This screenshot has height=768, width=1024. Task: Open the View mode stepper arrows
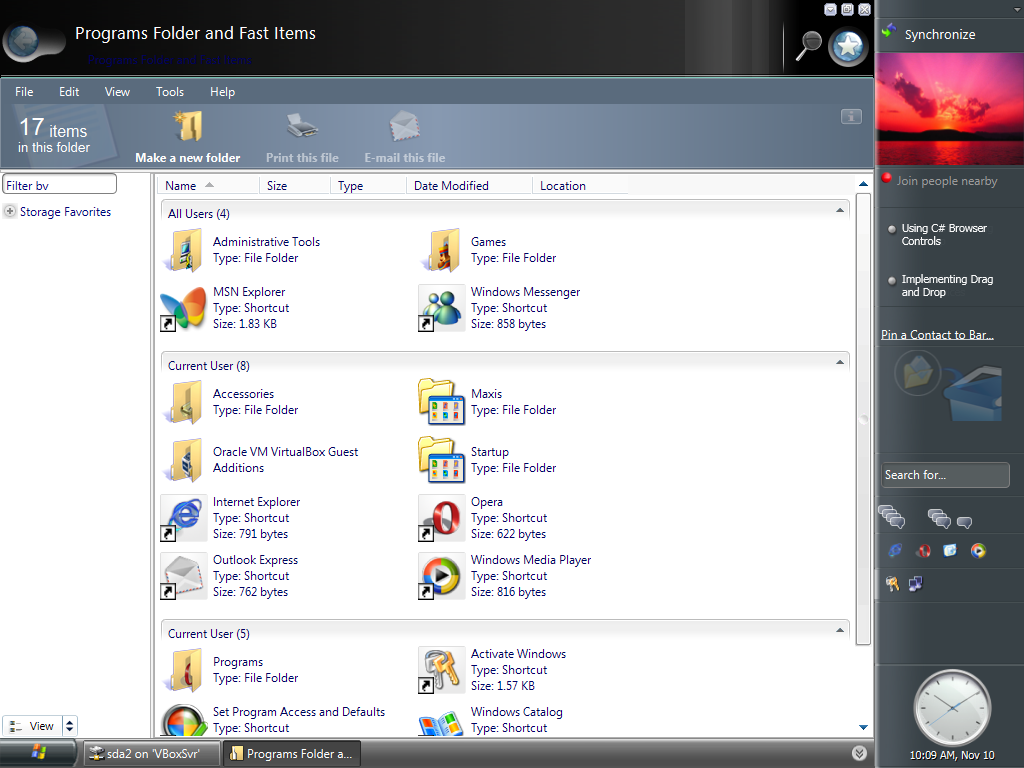[x=69, y=726]
